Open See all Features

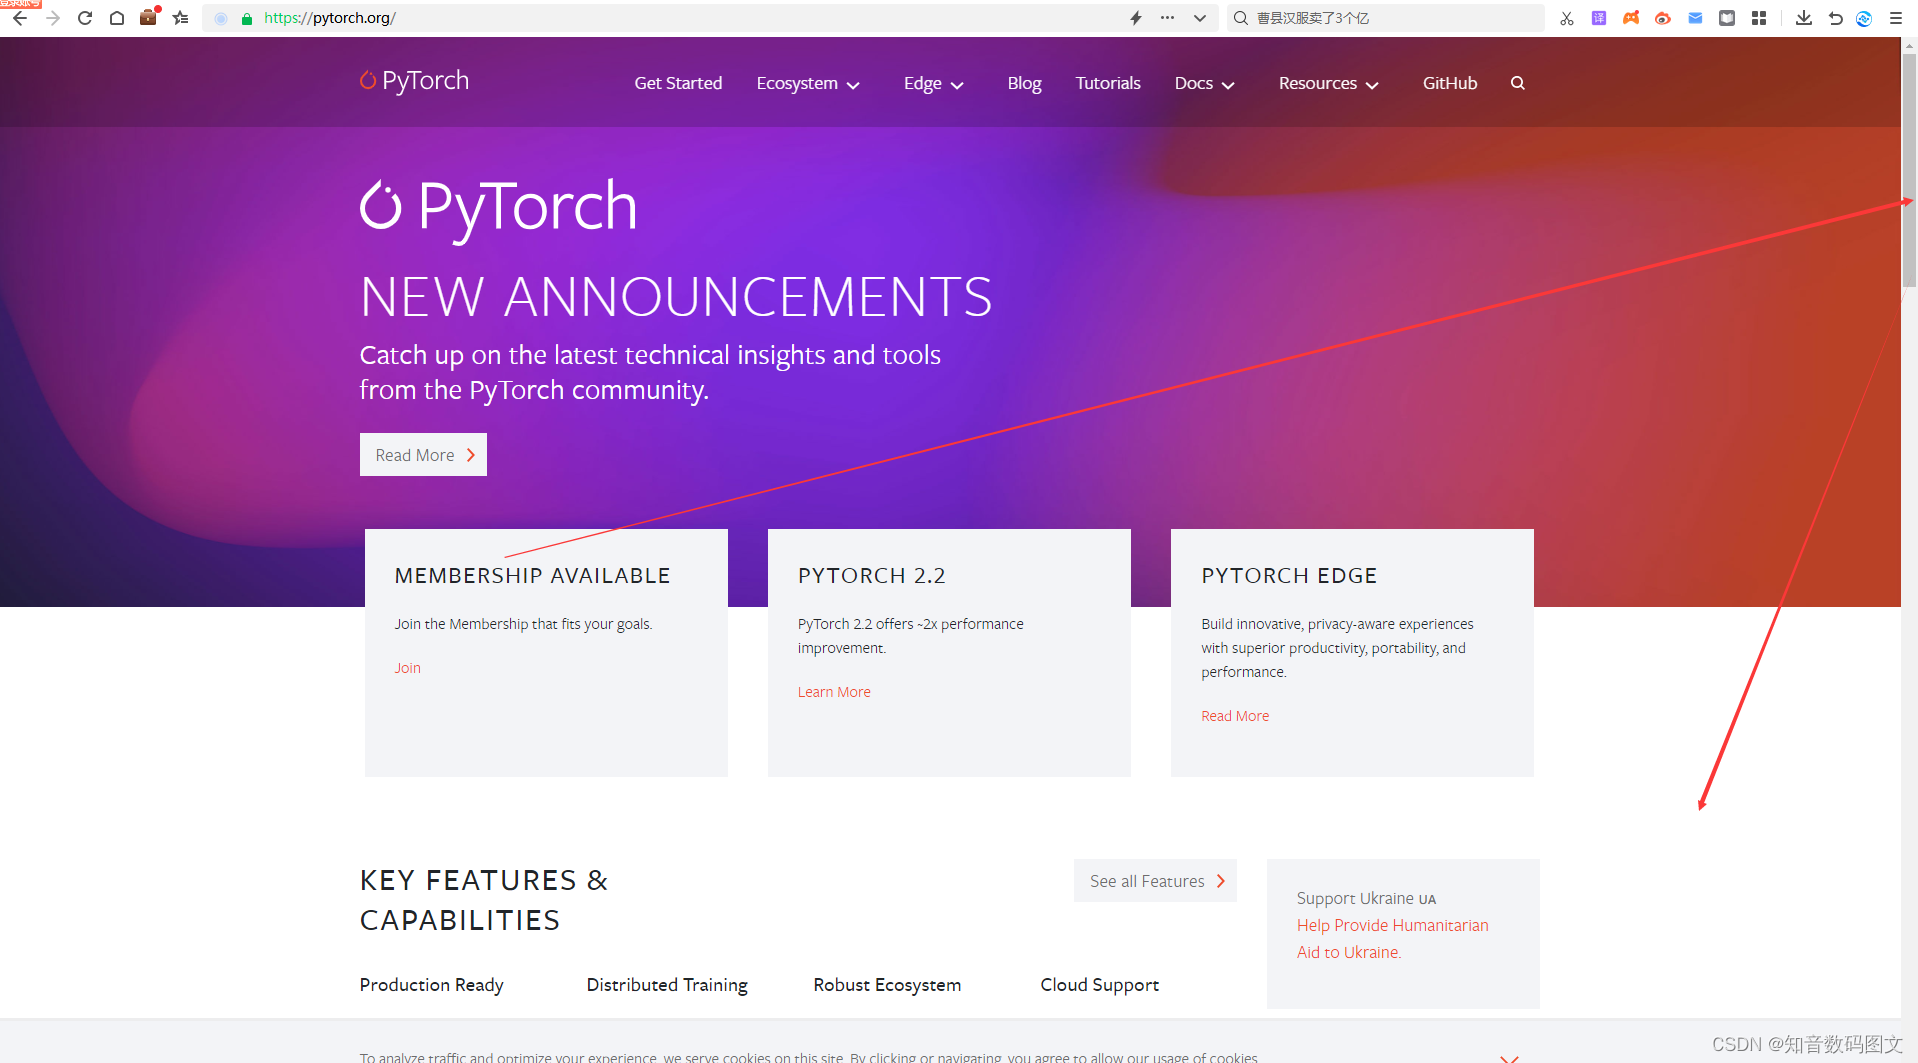click(1154, 881)
